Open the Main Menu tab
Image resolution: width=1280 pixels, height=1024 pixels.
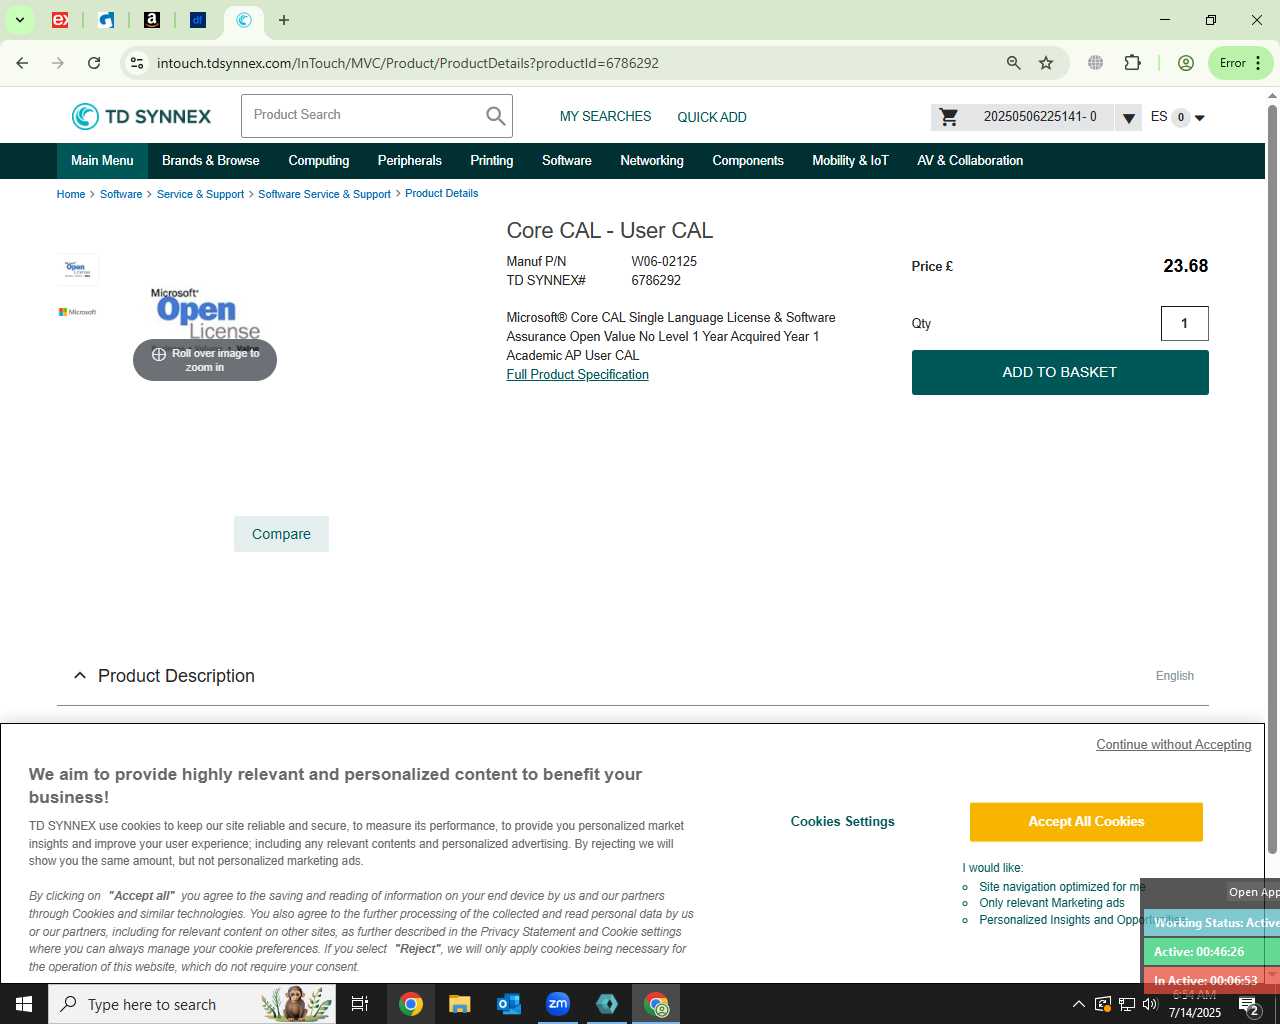(x=102, y=161)
